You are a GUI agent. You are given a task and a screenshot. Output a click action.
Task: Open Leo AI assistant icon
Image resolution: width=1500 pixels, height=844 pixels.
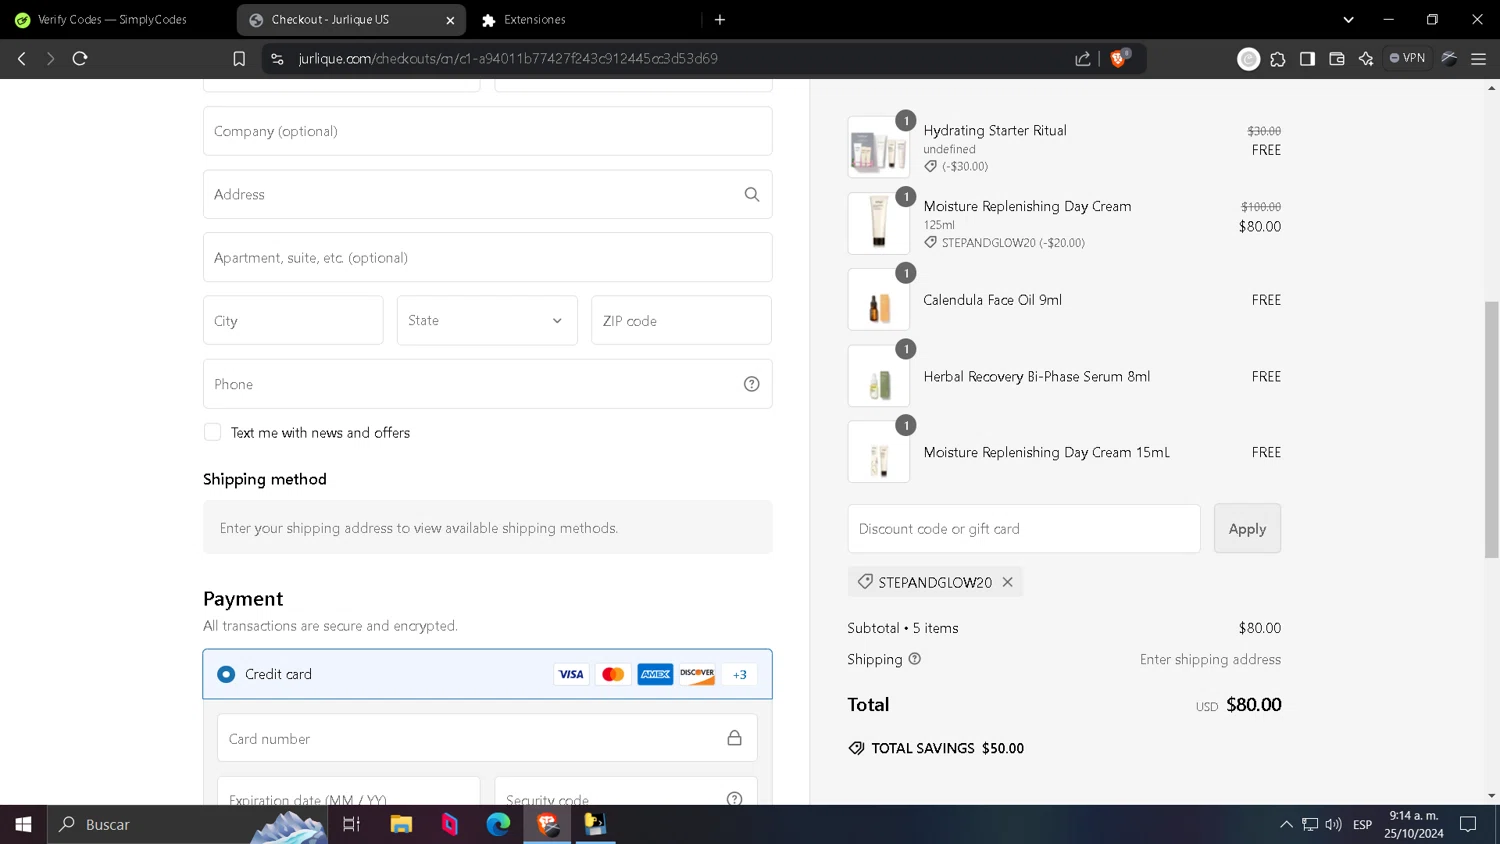(x=1366, y=59)
